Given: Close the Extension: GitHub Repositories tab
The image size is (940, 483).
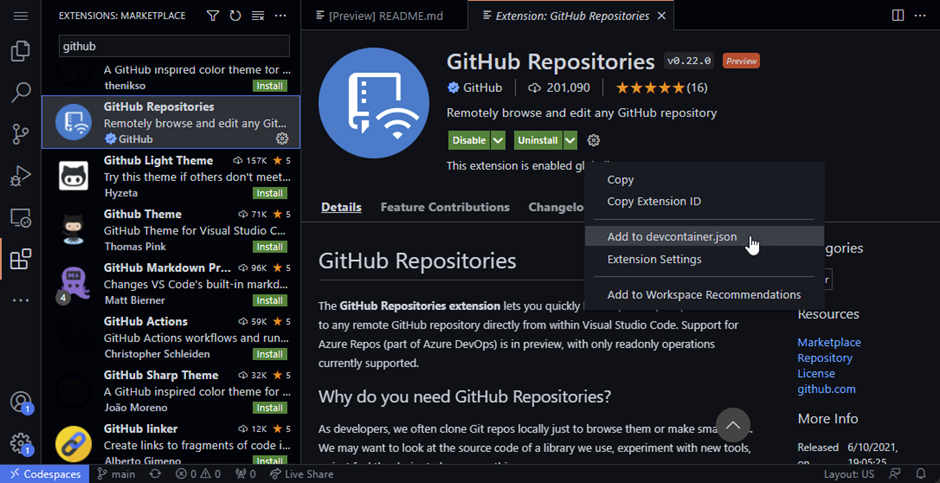Looking at the screenshot, I should (x=661, y=16).
